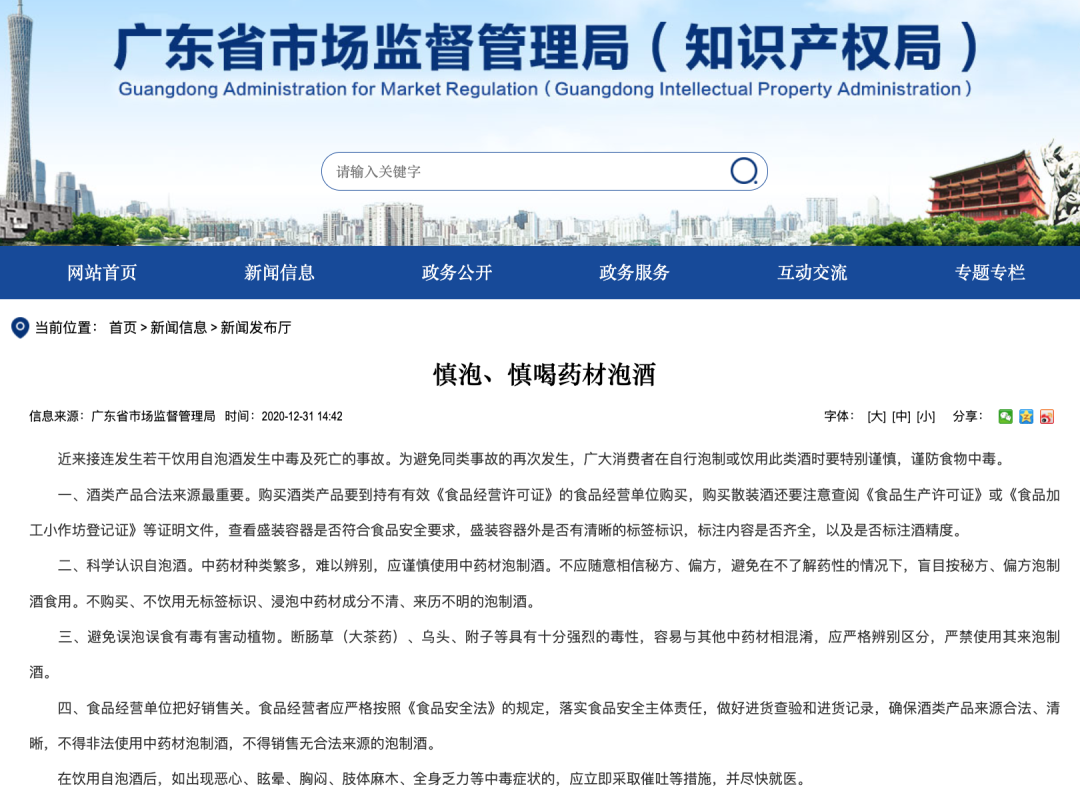Viewport: 1080px width, 793px height.
Task: Open 政务公开 navigation menu
Action: pos(457,273)
